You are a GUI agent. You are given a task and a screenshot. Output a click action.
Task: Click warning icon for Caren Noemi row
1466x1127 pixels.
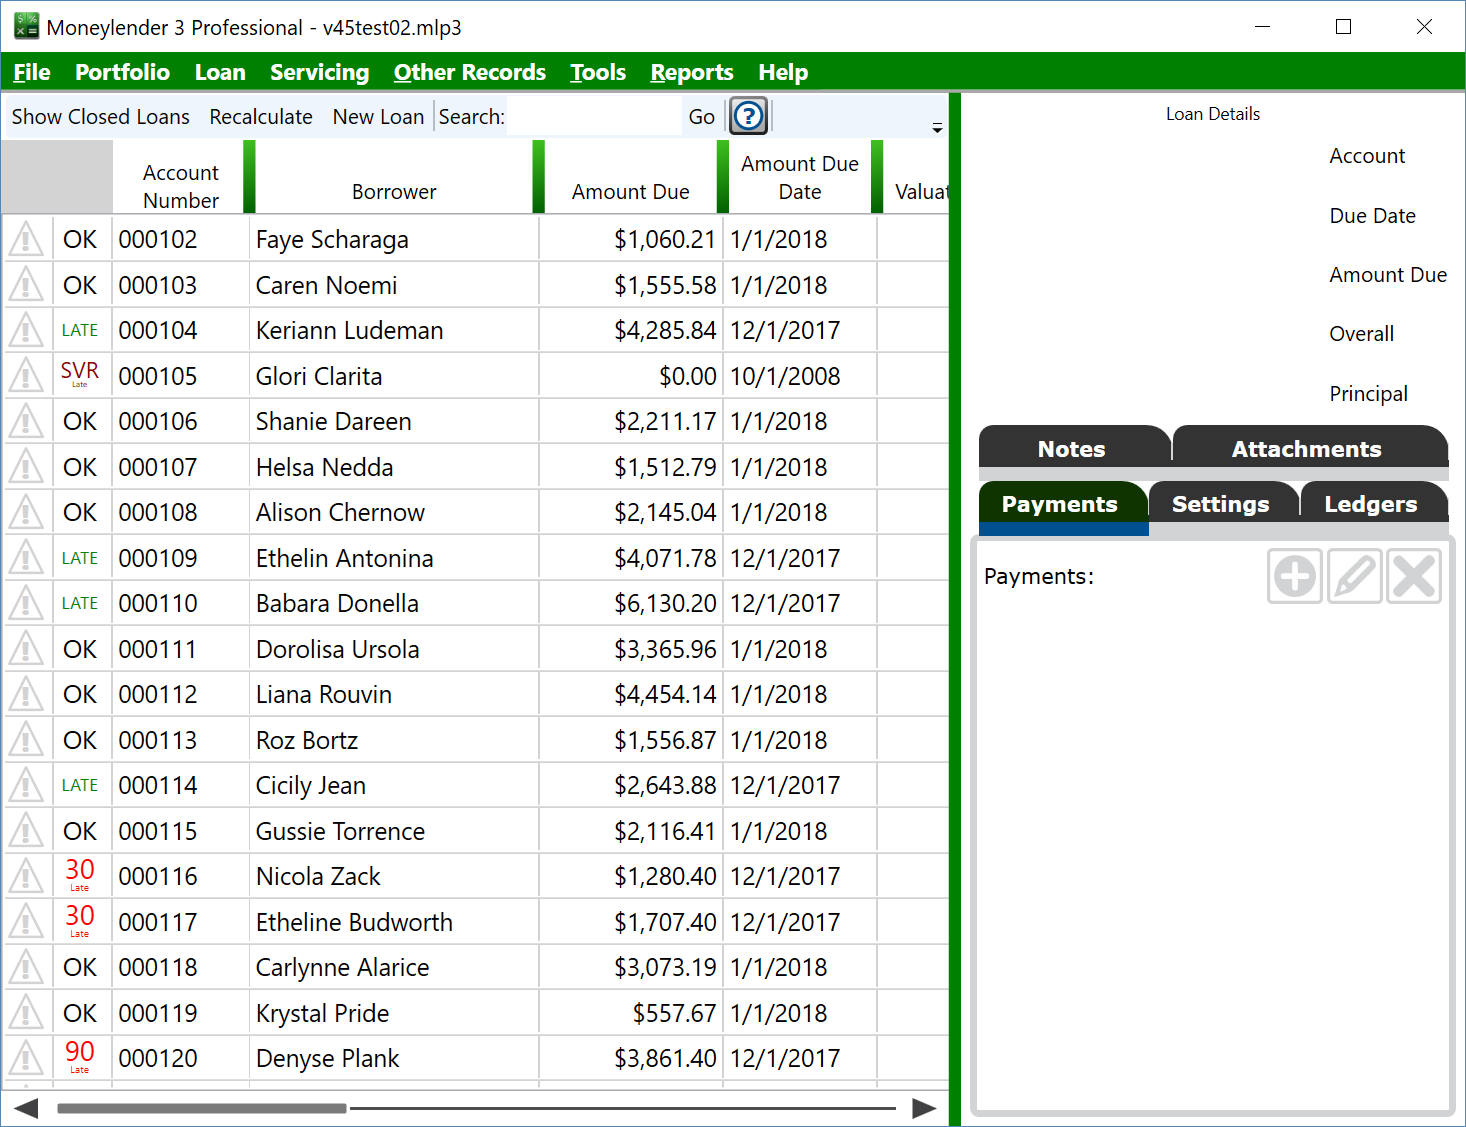[x=26, y=285]
